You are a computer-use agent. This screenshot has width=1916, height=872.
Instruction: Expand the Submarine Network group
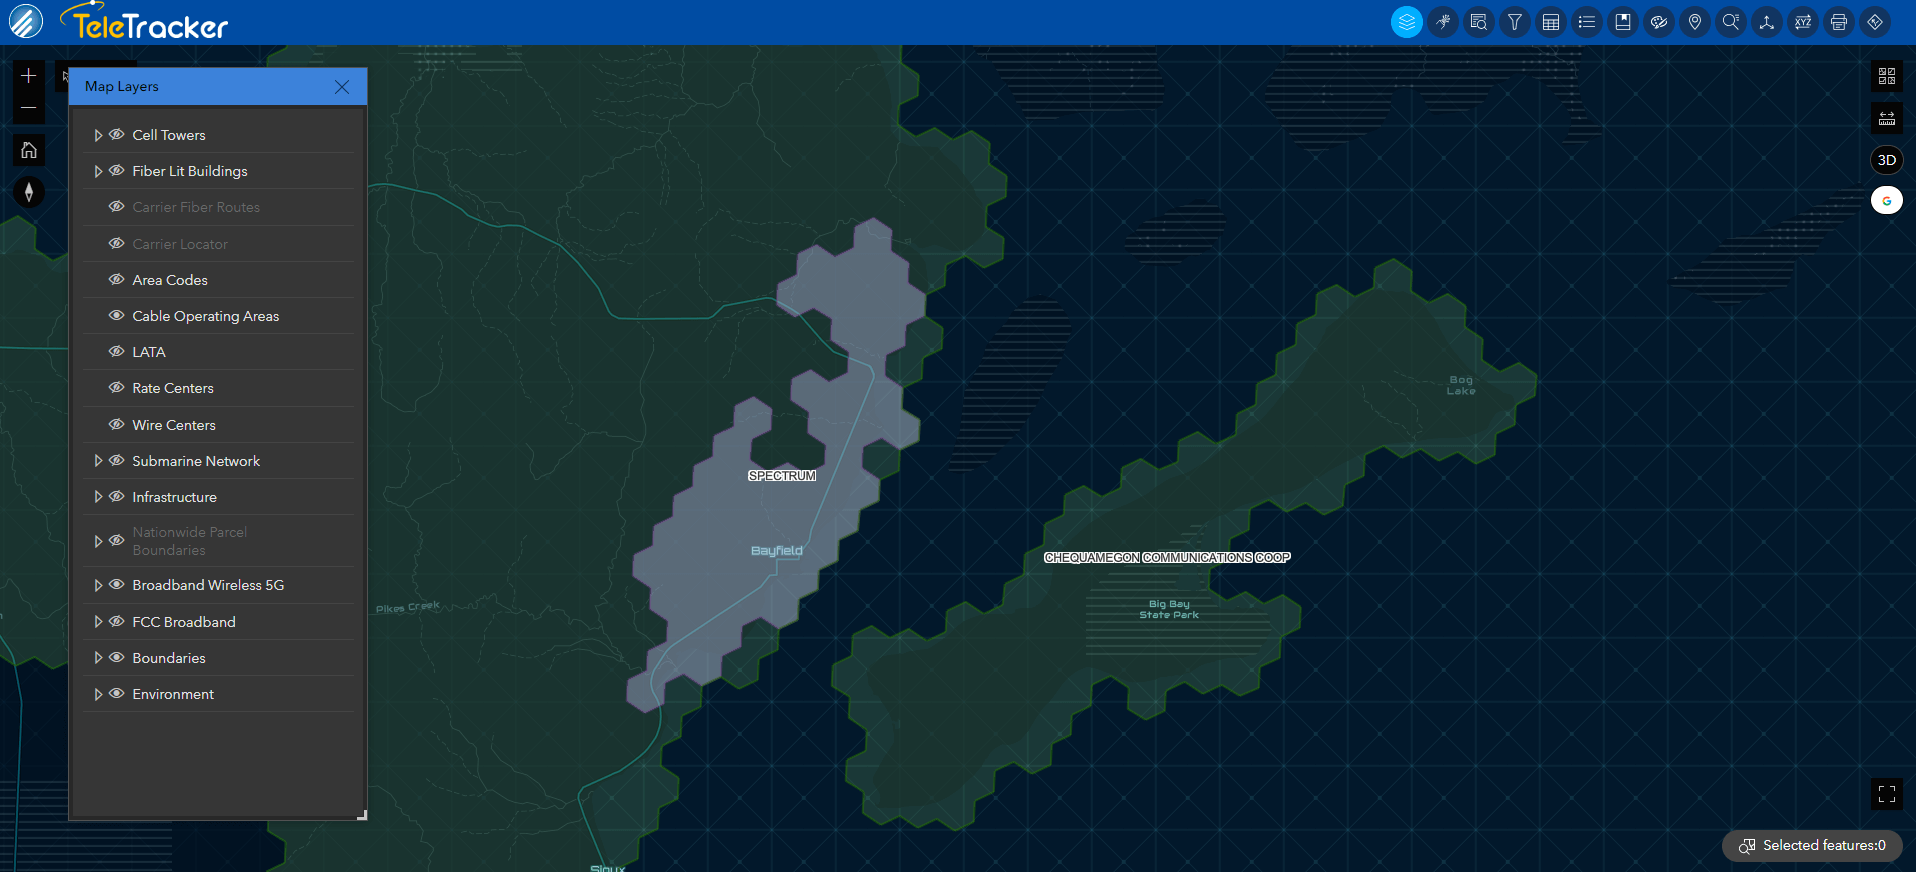point(98,461)
